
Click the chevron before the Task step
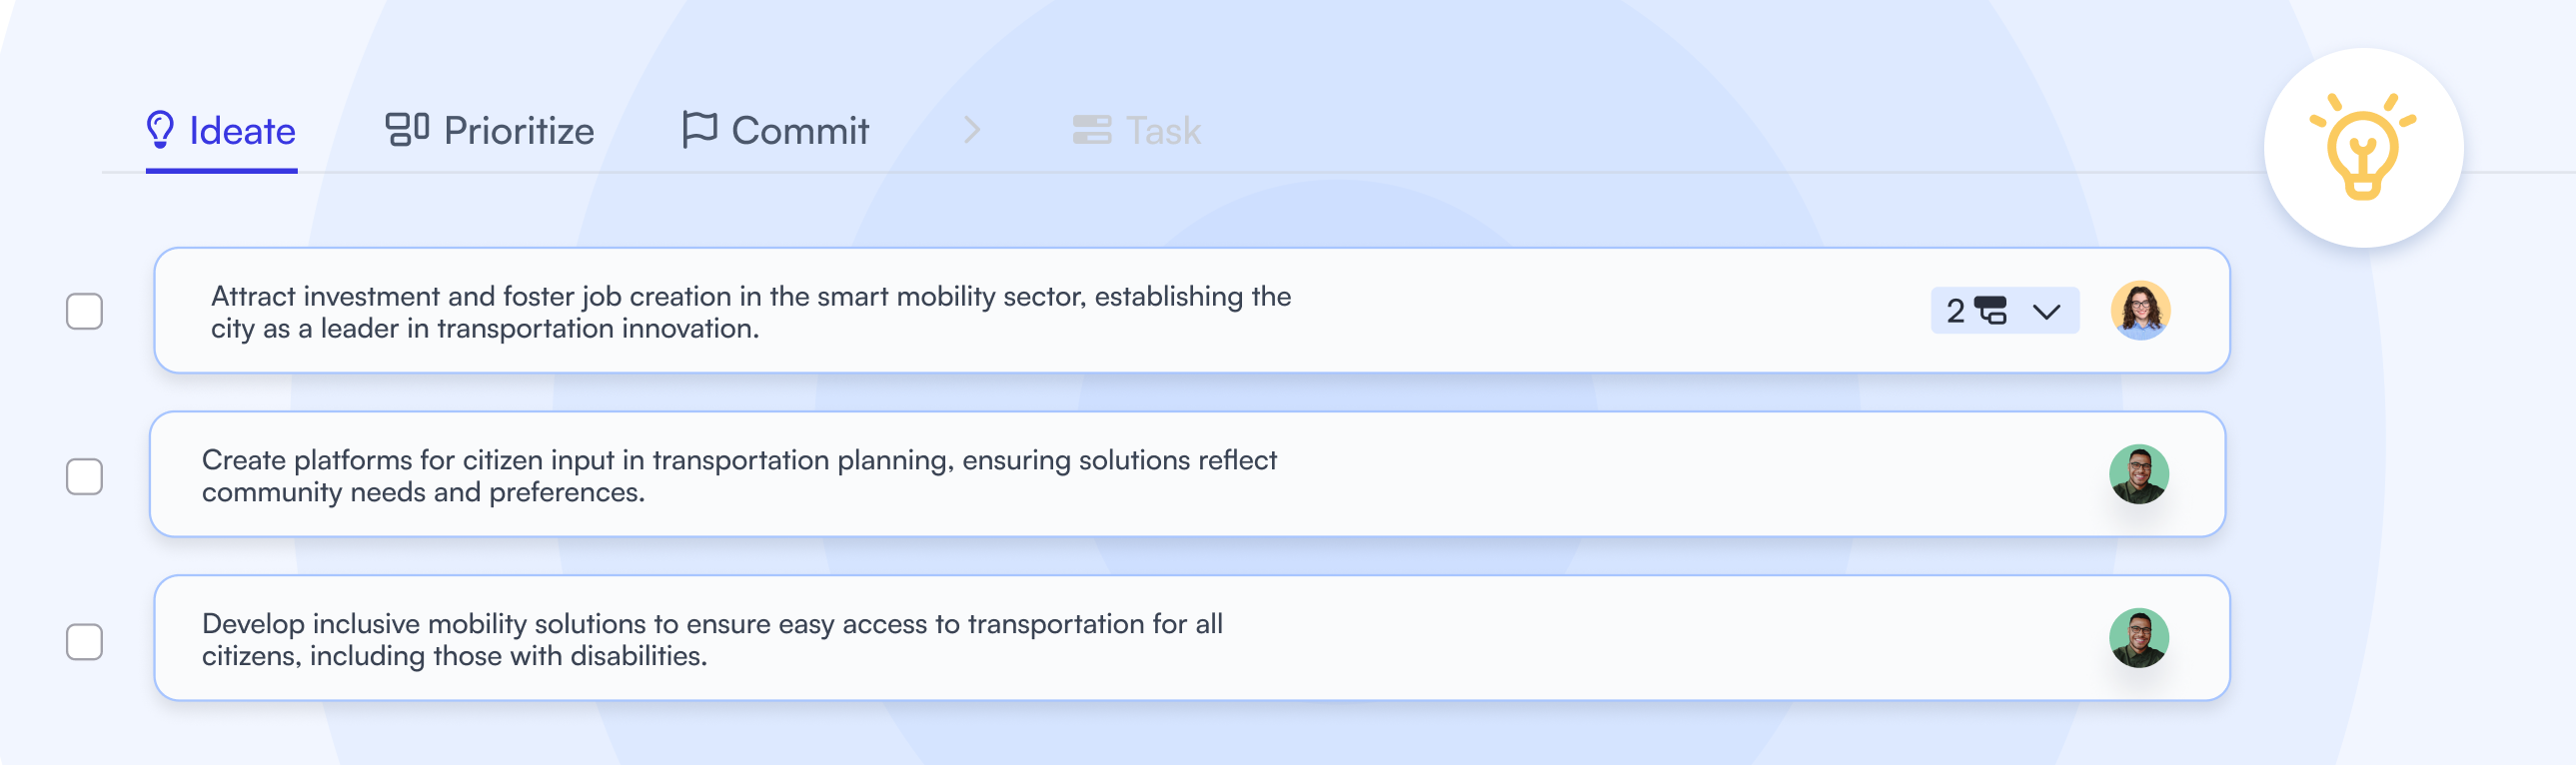point(971,130)
